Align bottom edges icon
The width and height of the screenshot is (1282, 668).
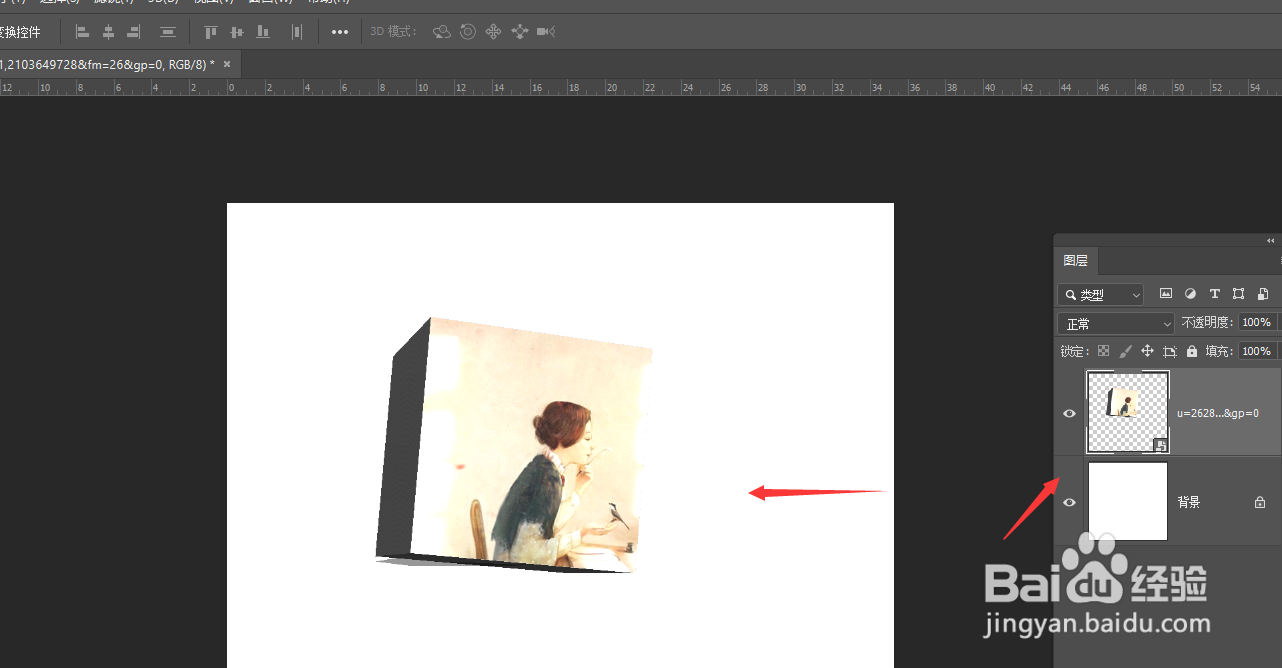click(x=263, y=32)
